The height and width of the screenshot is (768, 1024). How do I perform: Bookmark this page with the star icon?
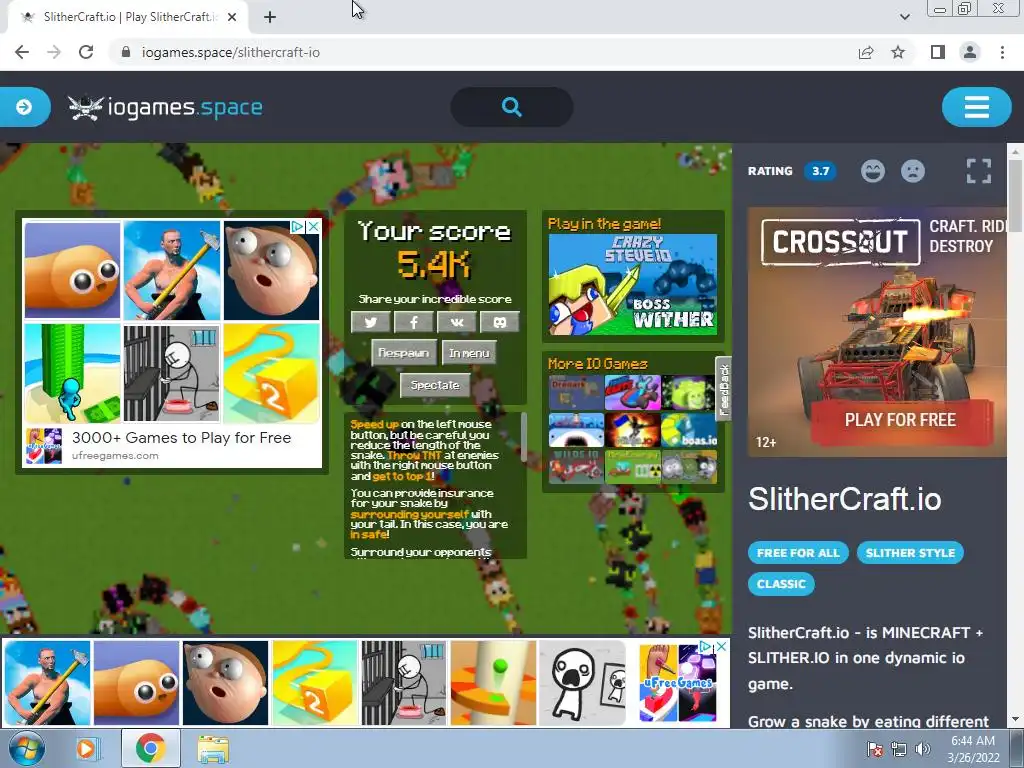(x=898, y=52)
